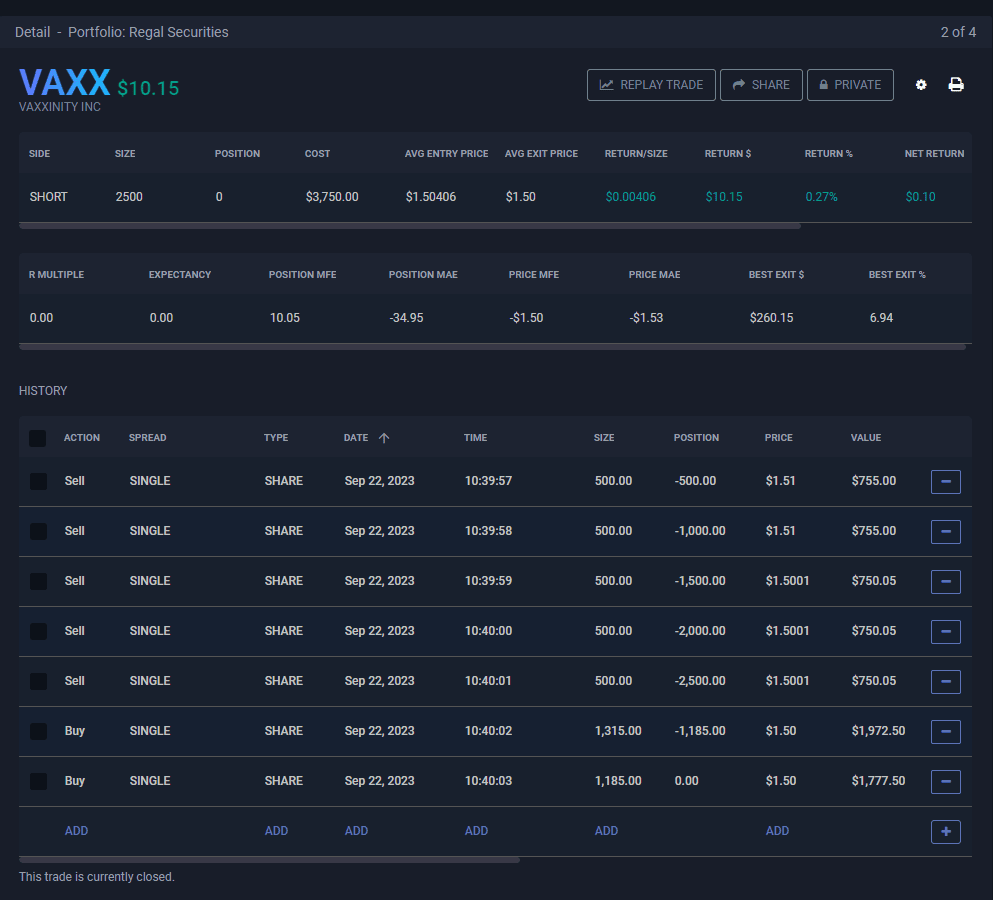Toggle the select-all checkbox in History header

point(38,438)
